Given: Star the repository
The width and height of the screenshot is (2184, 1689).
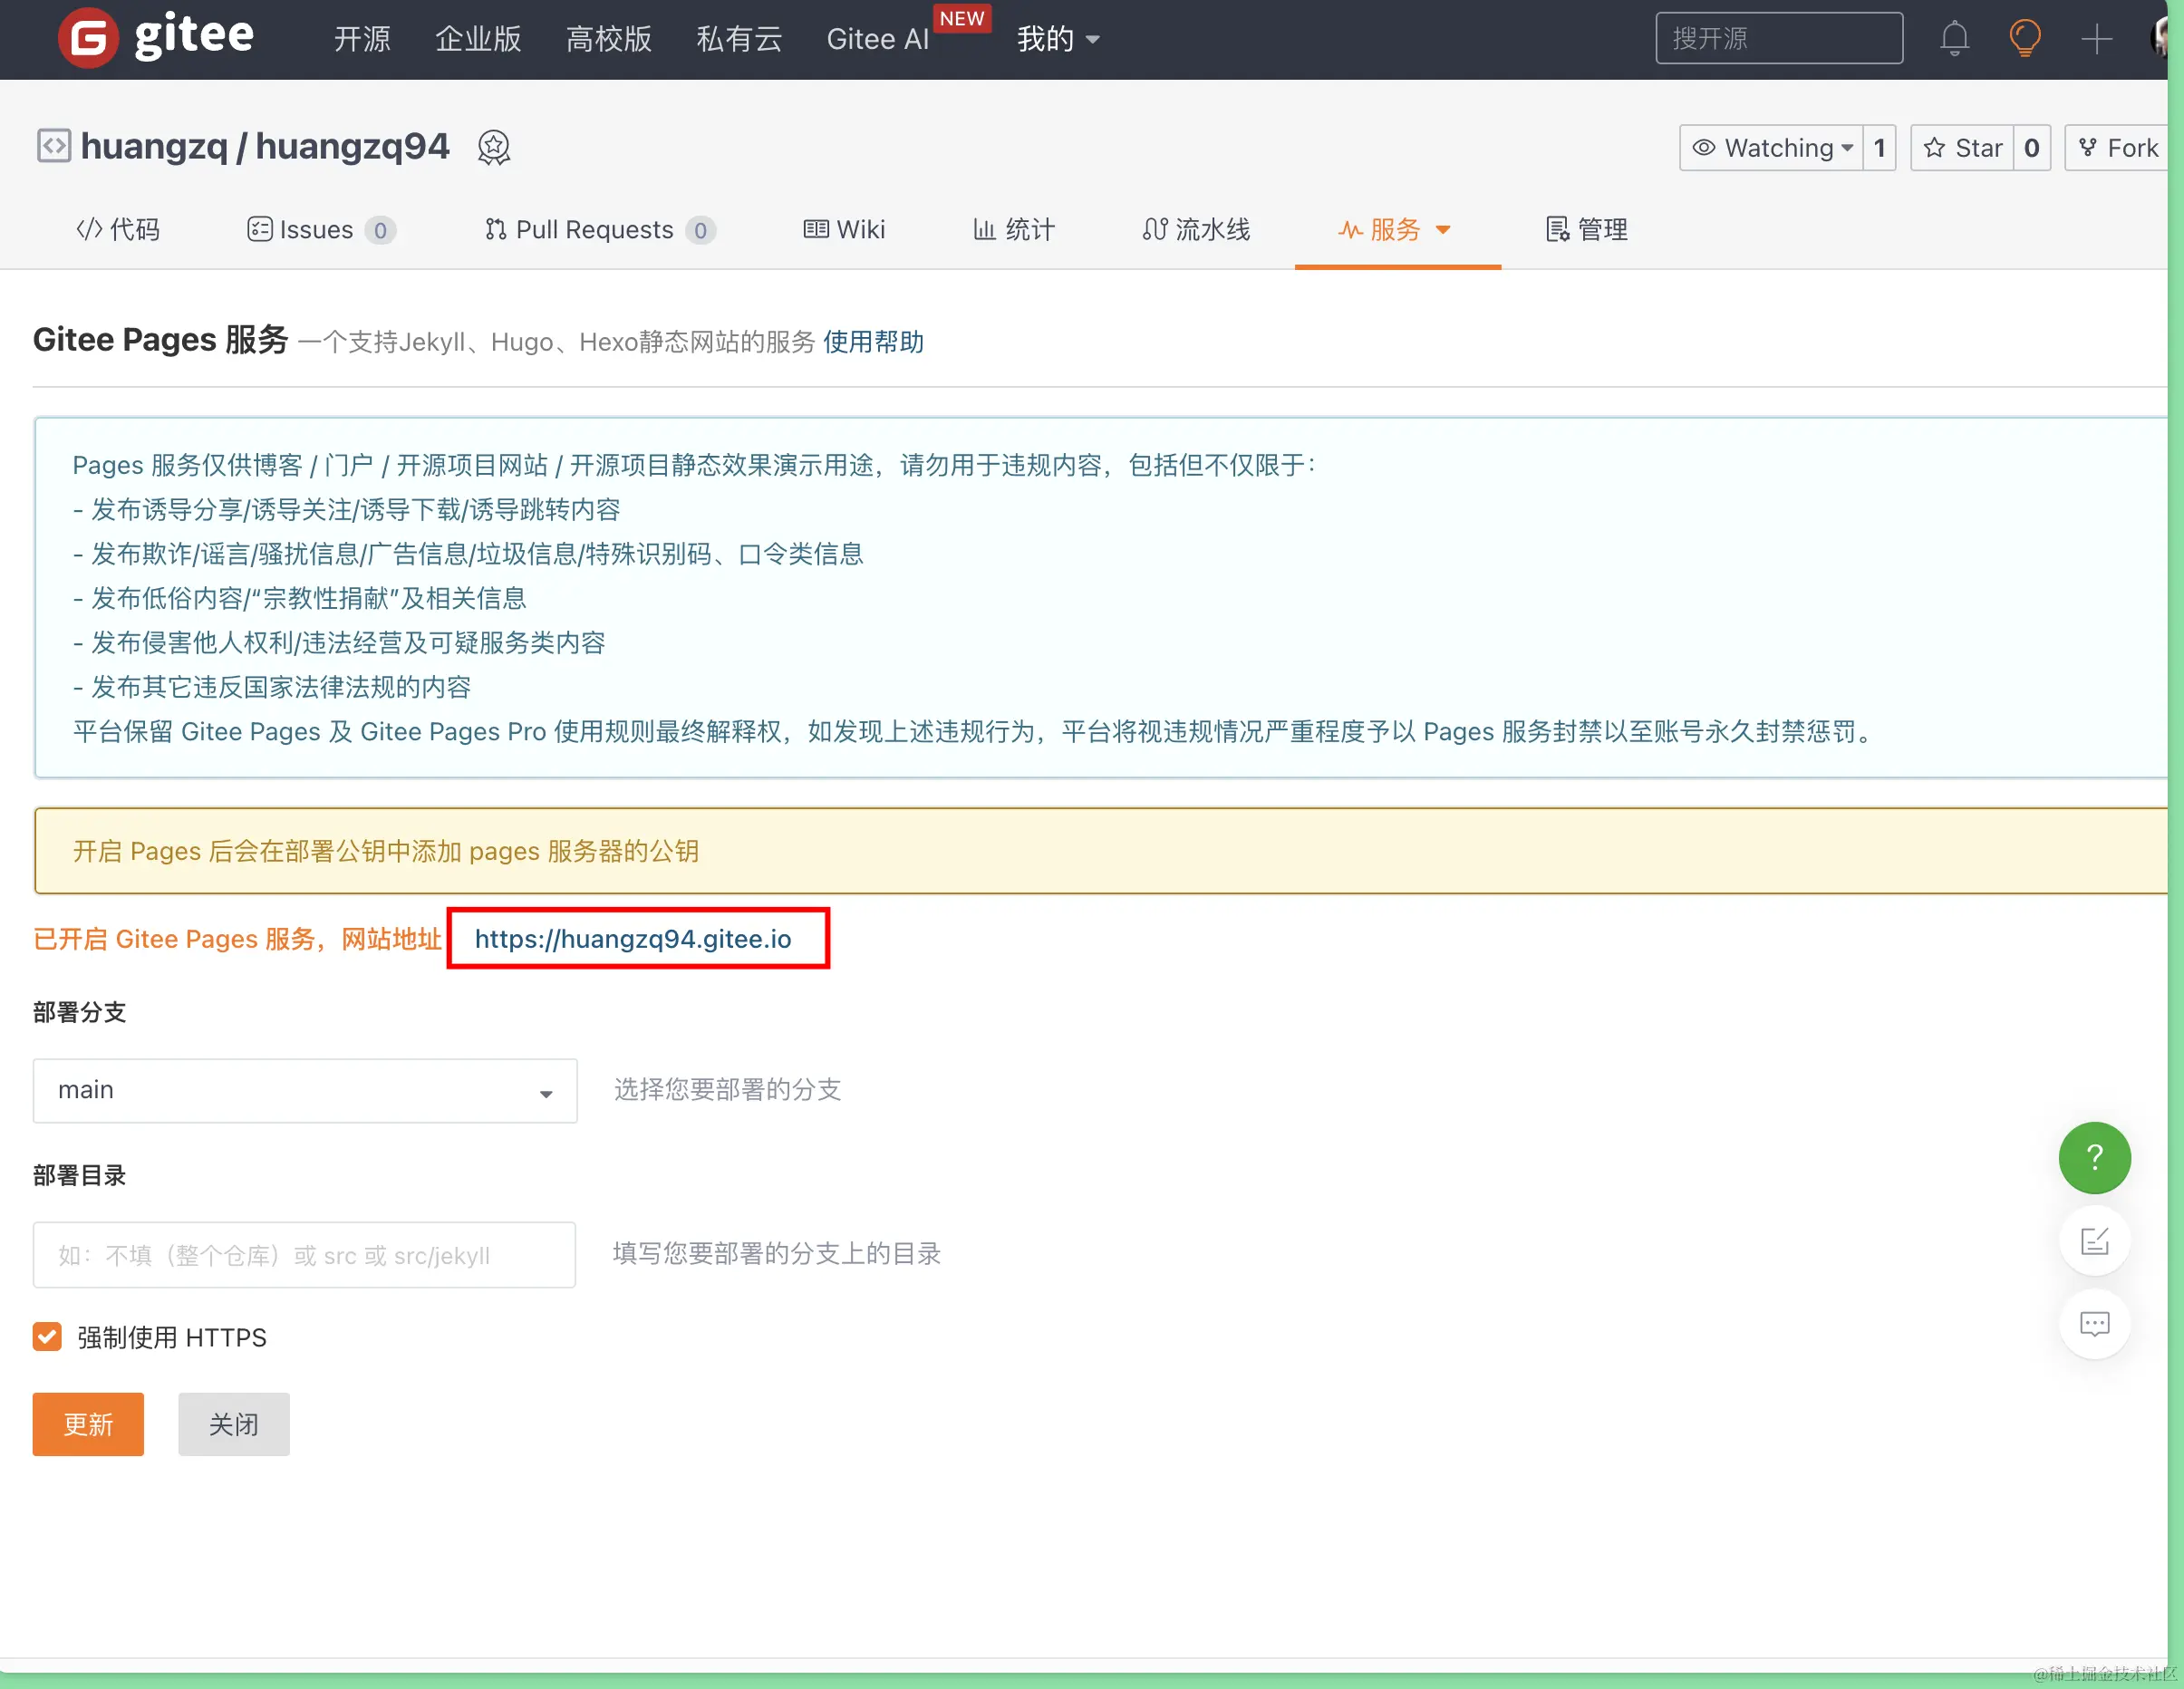Looking at the screenshot, I should (1962, 148).
